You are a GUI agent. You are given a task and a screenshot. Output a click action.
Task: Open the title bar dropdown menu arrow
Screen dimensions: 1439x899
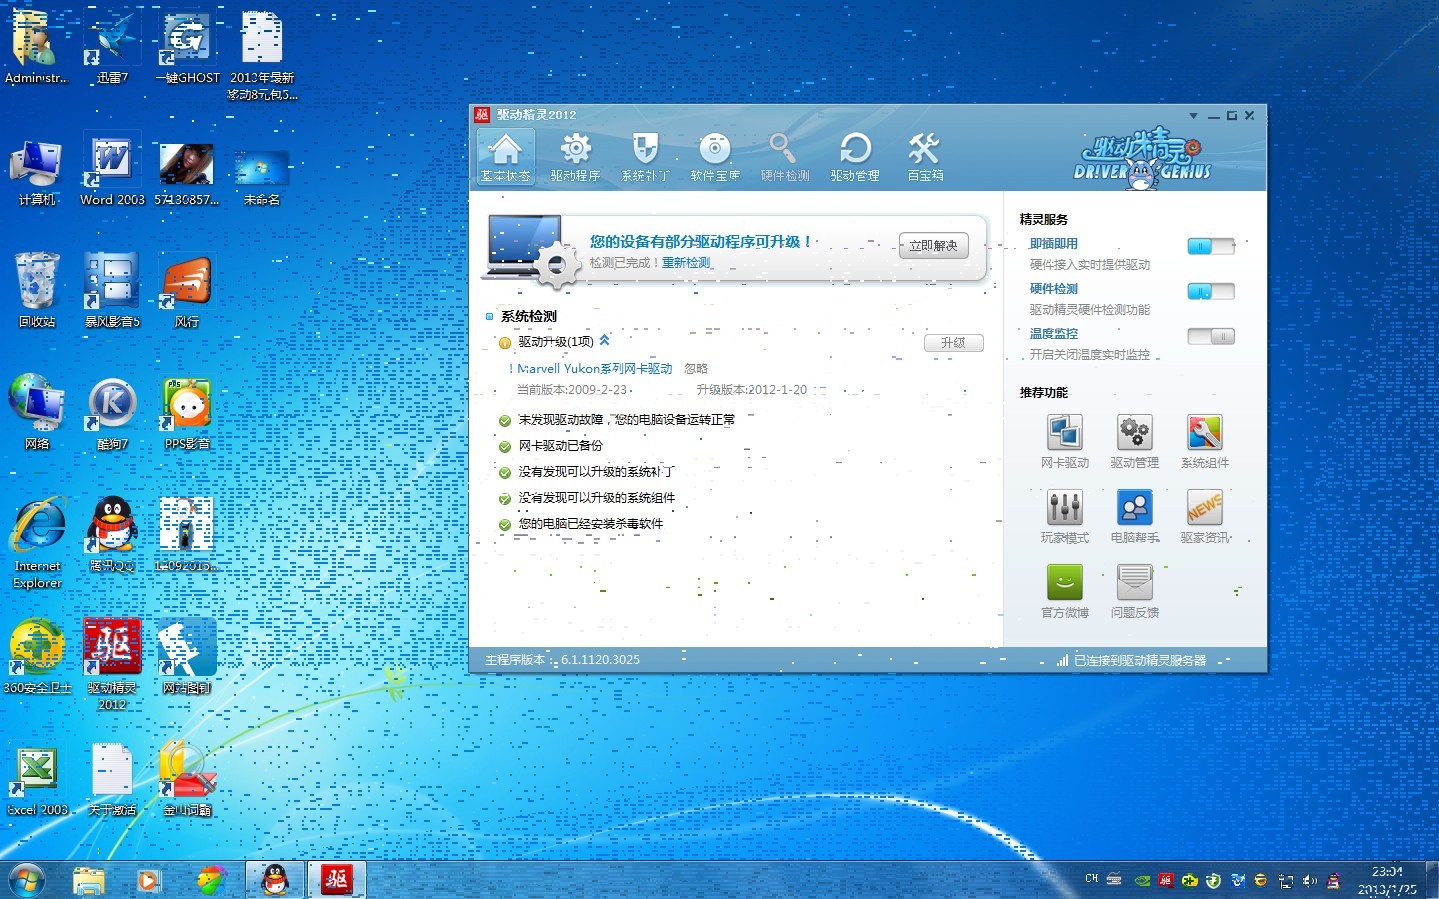pos(1193,116)
